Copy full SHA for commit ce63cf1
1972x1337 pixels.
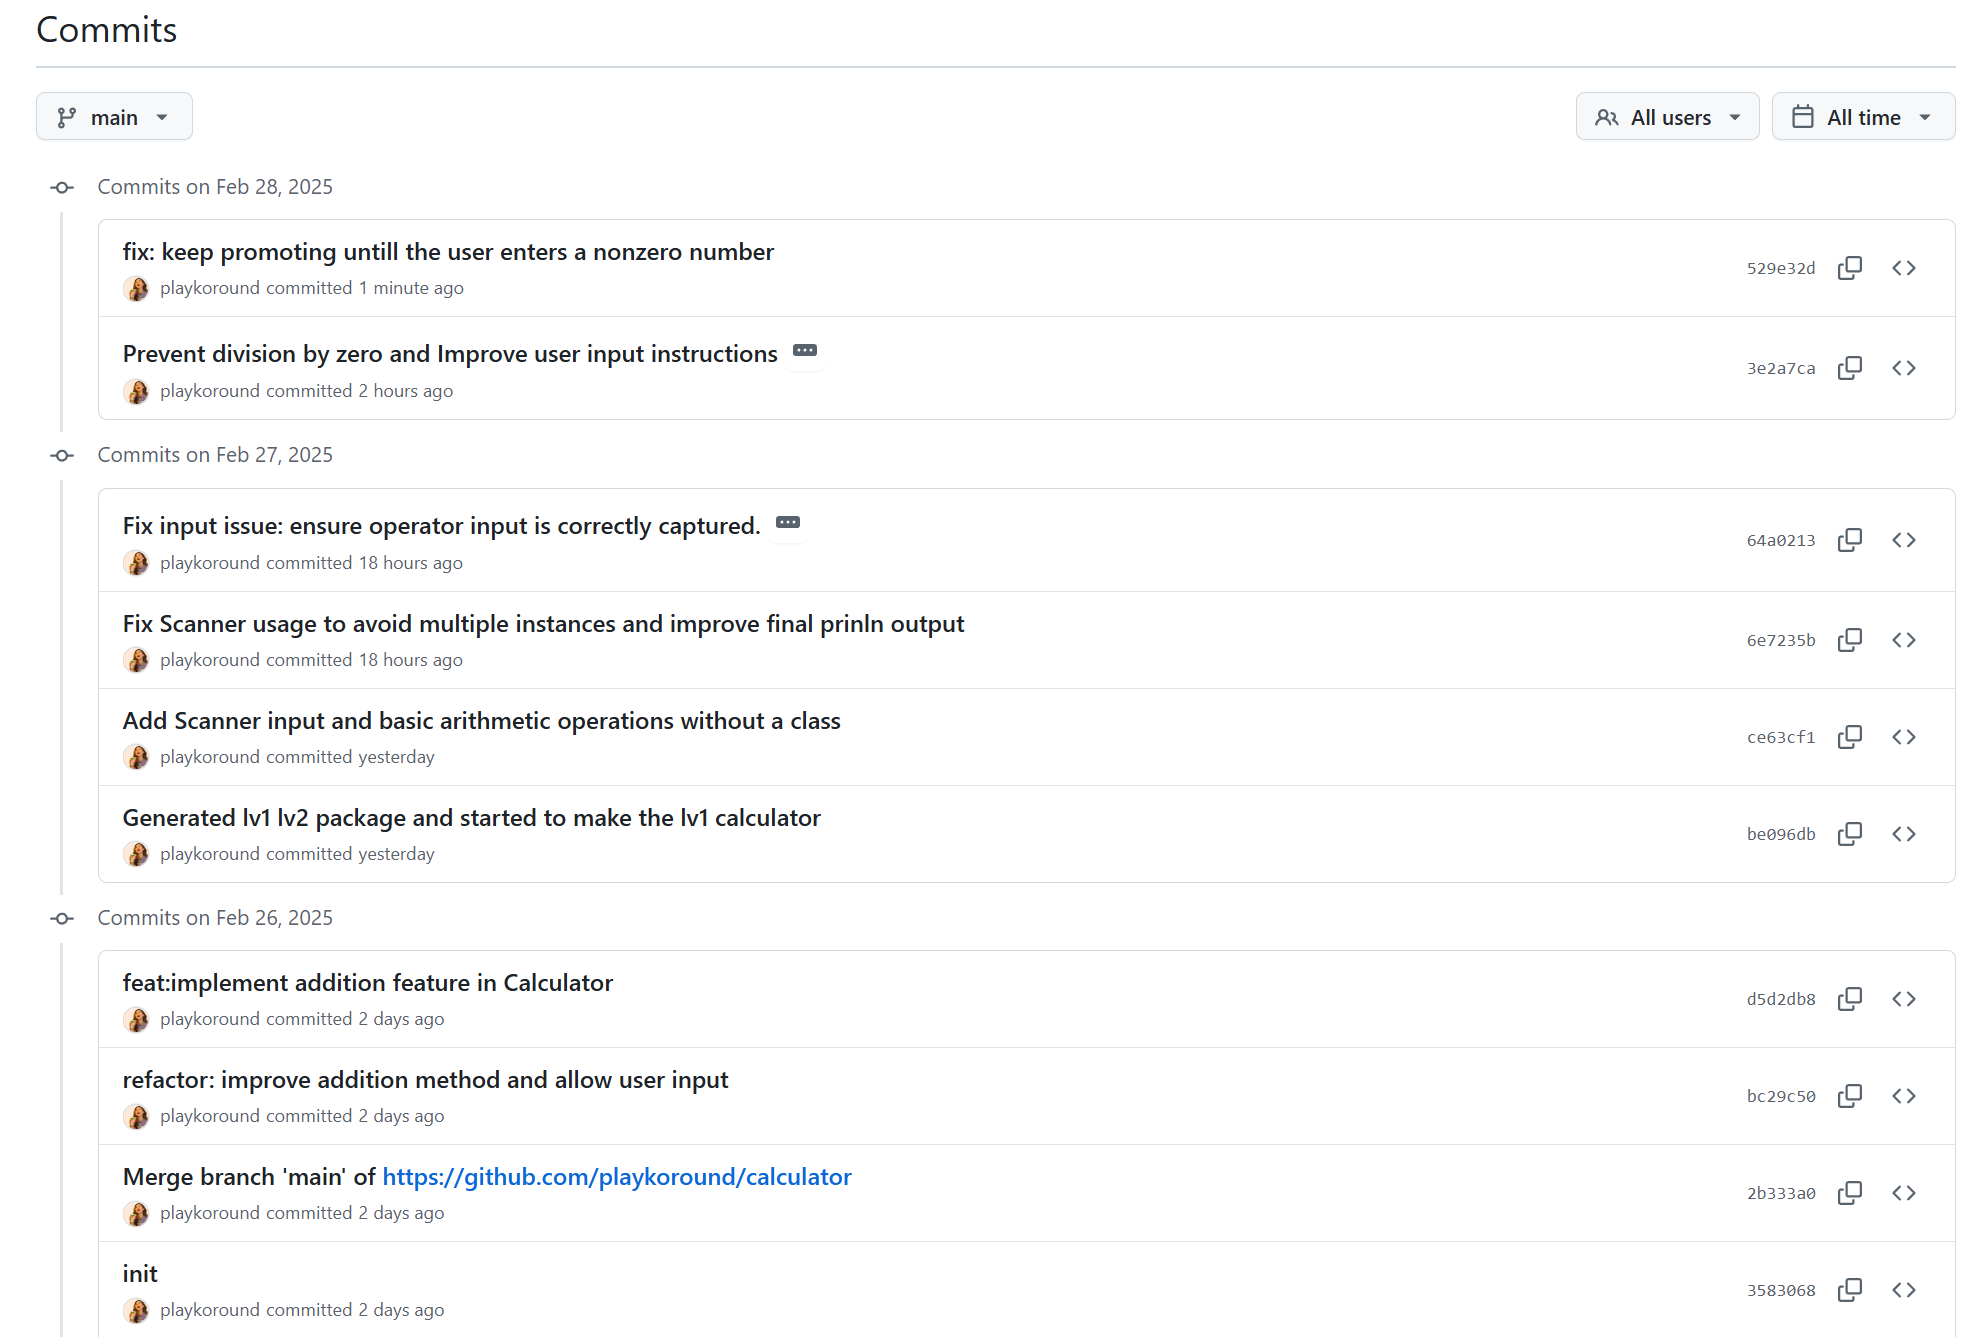click(x=1849, y=737)
